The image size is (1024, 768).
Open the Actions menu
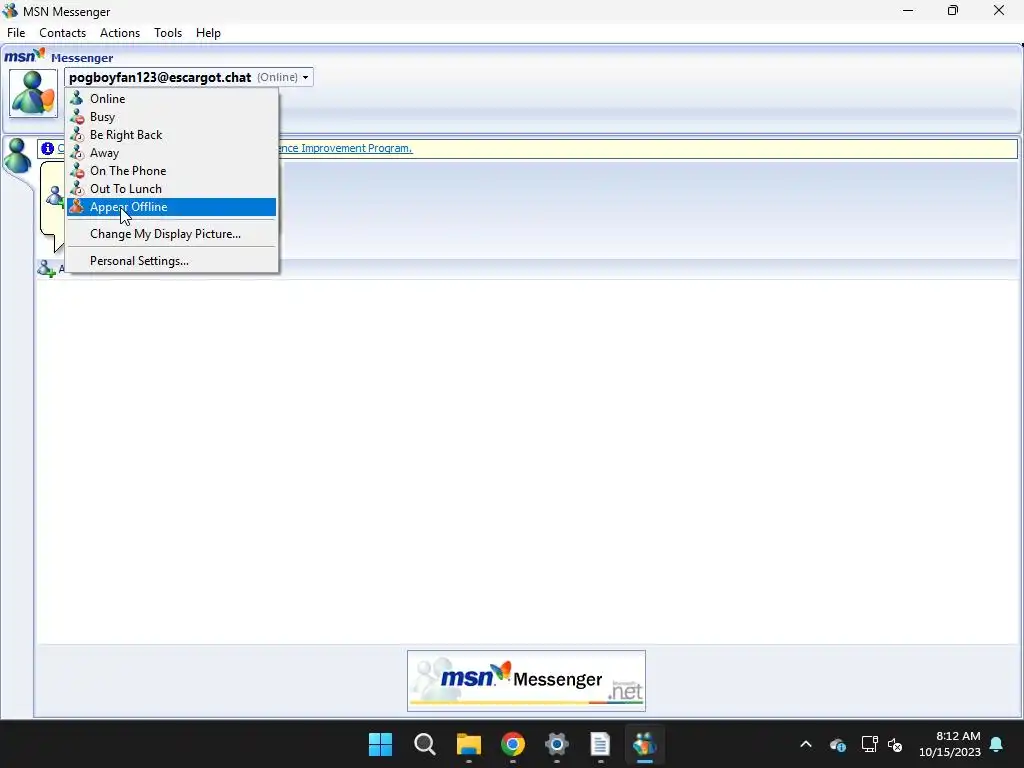point(120,33)
